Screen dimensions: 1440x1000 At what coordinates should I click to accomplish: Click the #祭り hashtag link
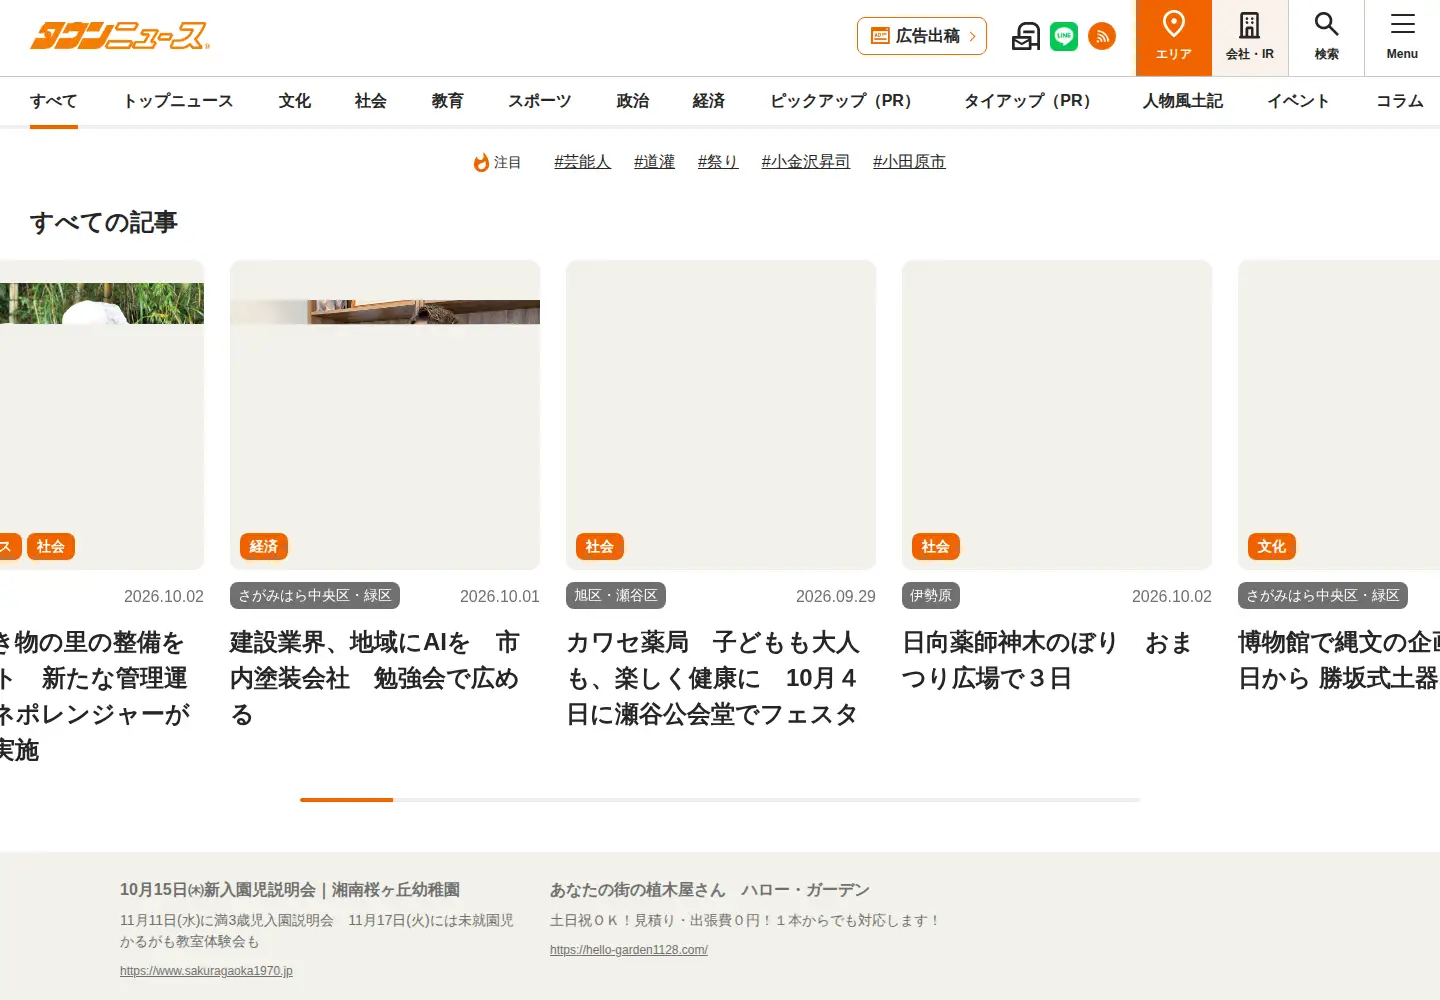coord(718,161)
